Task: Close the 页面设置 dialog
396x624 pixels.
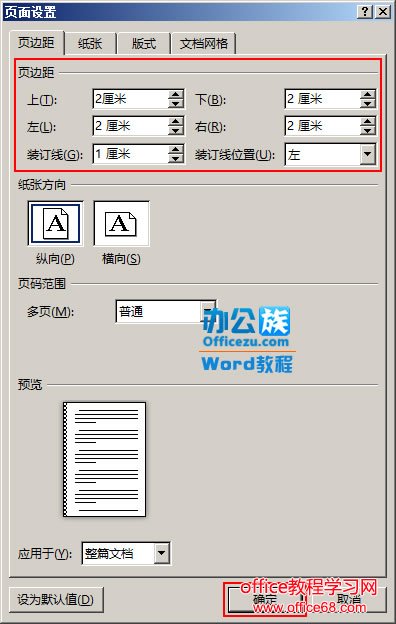Action: tap(383, 12)
